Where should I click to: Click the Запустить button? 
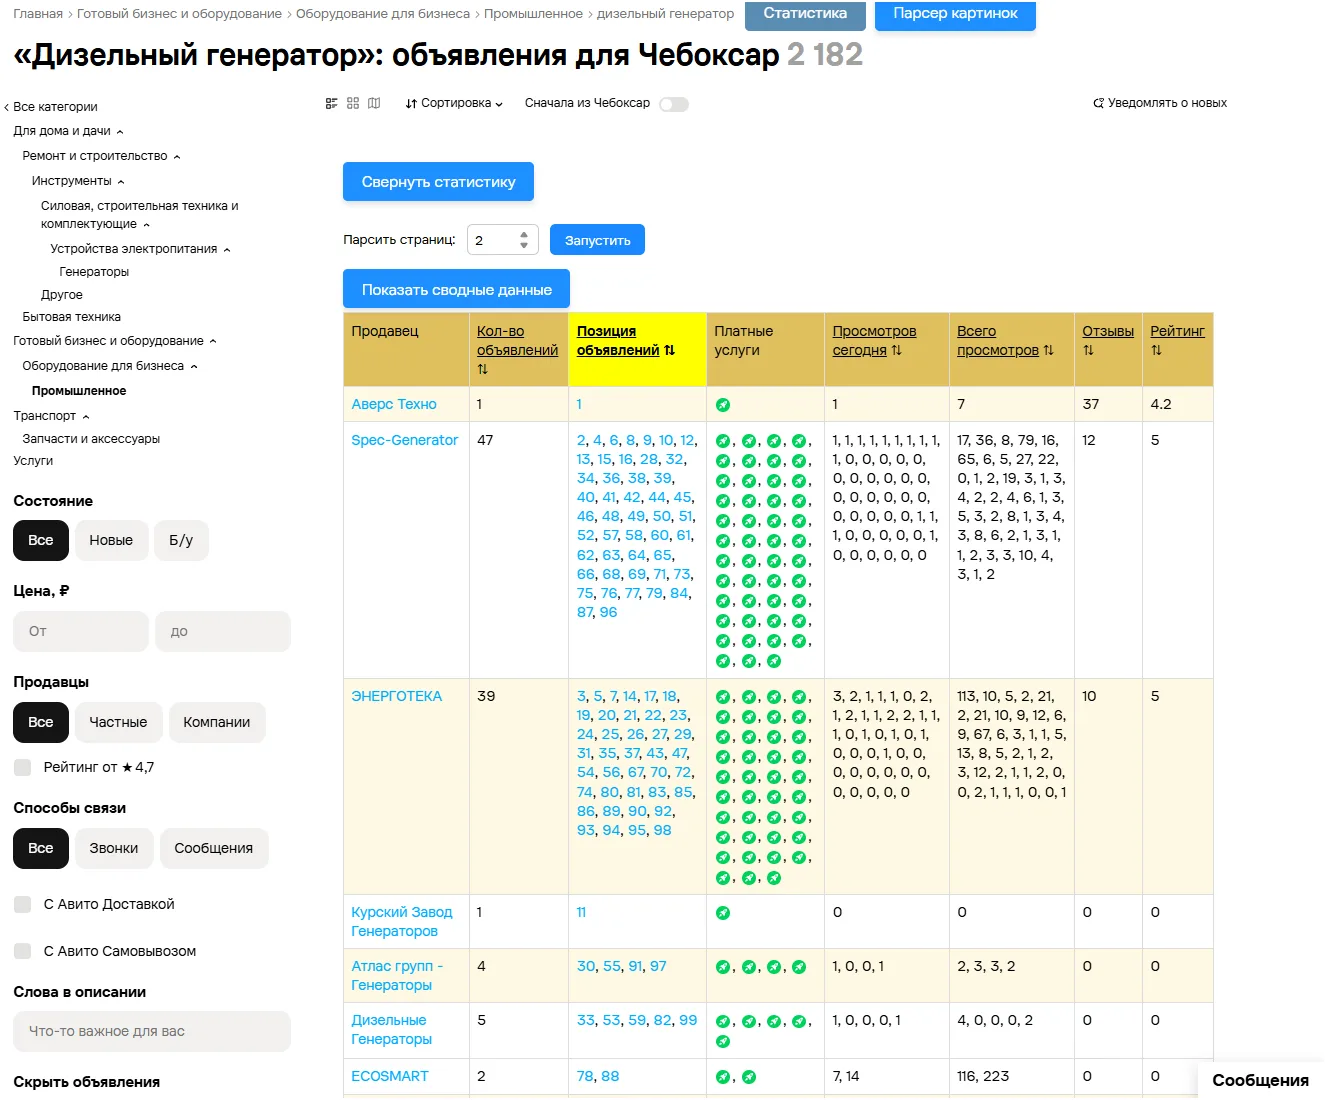(x=597, y=240)
